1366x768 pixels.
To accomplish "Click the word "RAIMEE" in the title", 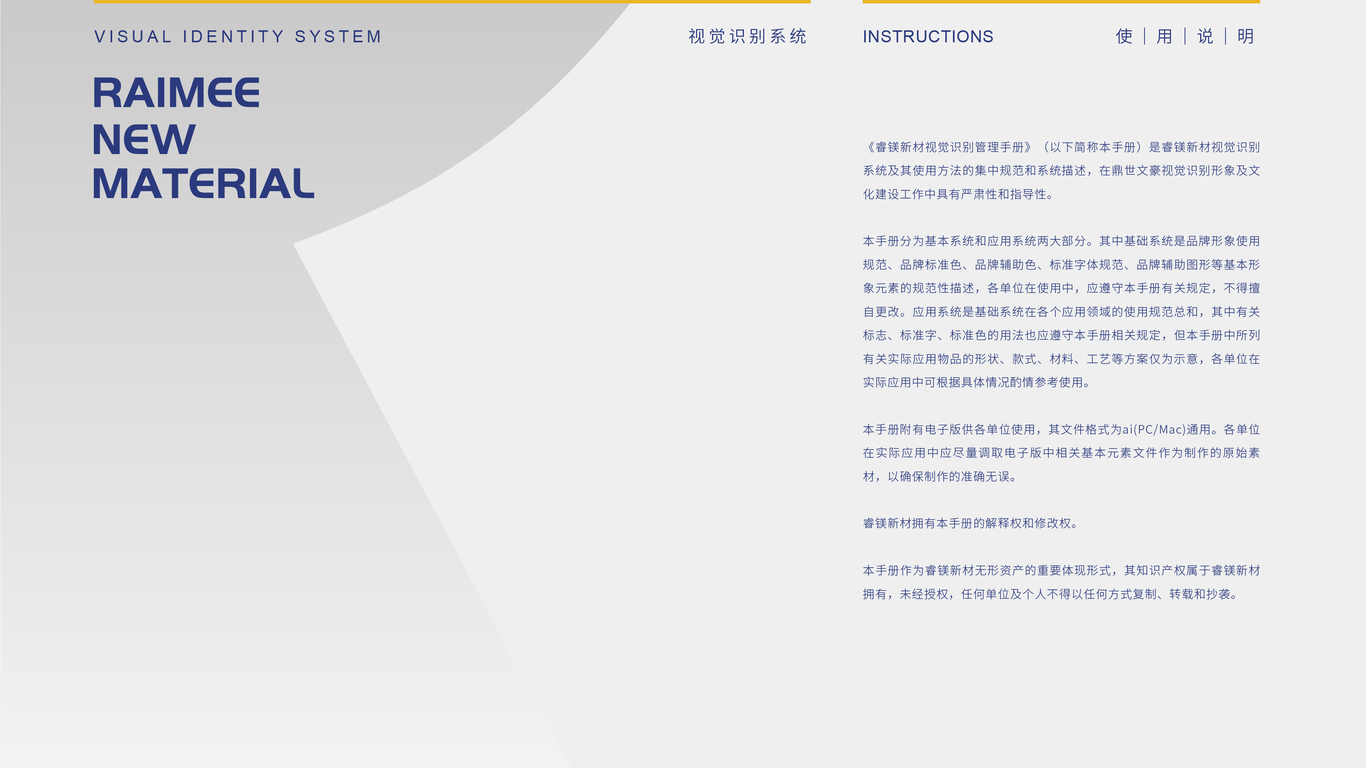I will 176,93.
